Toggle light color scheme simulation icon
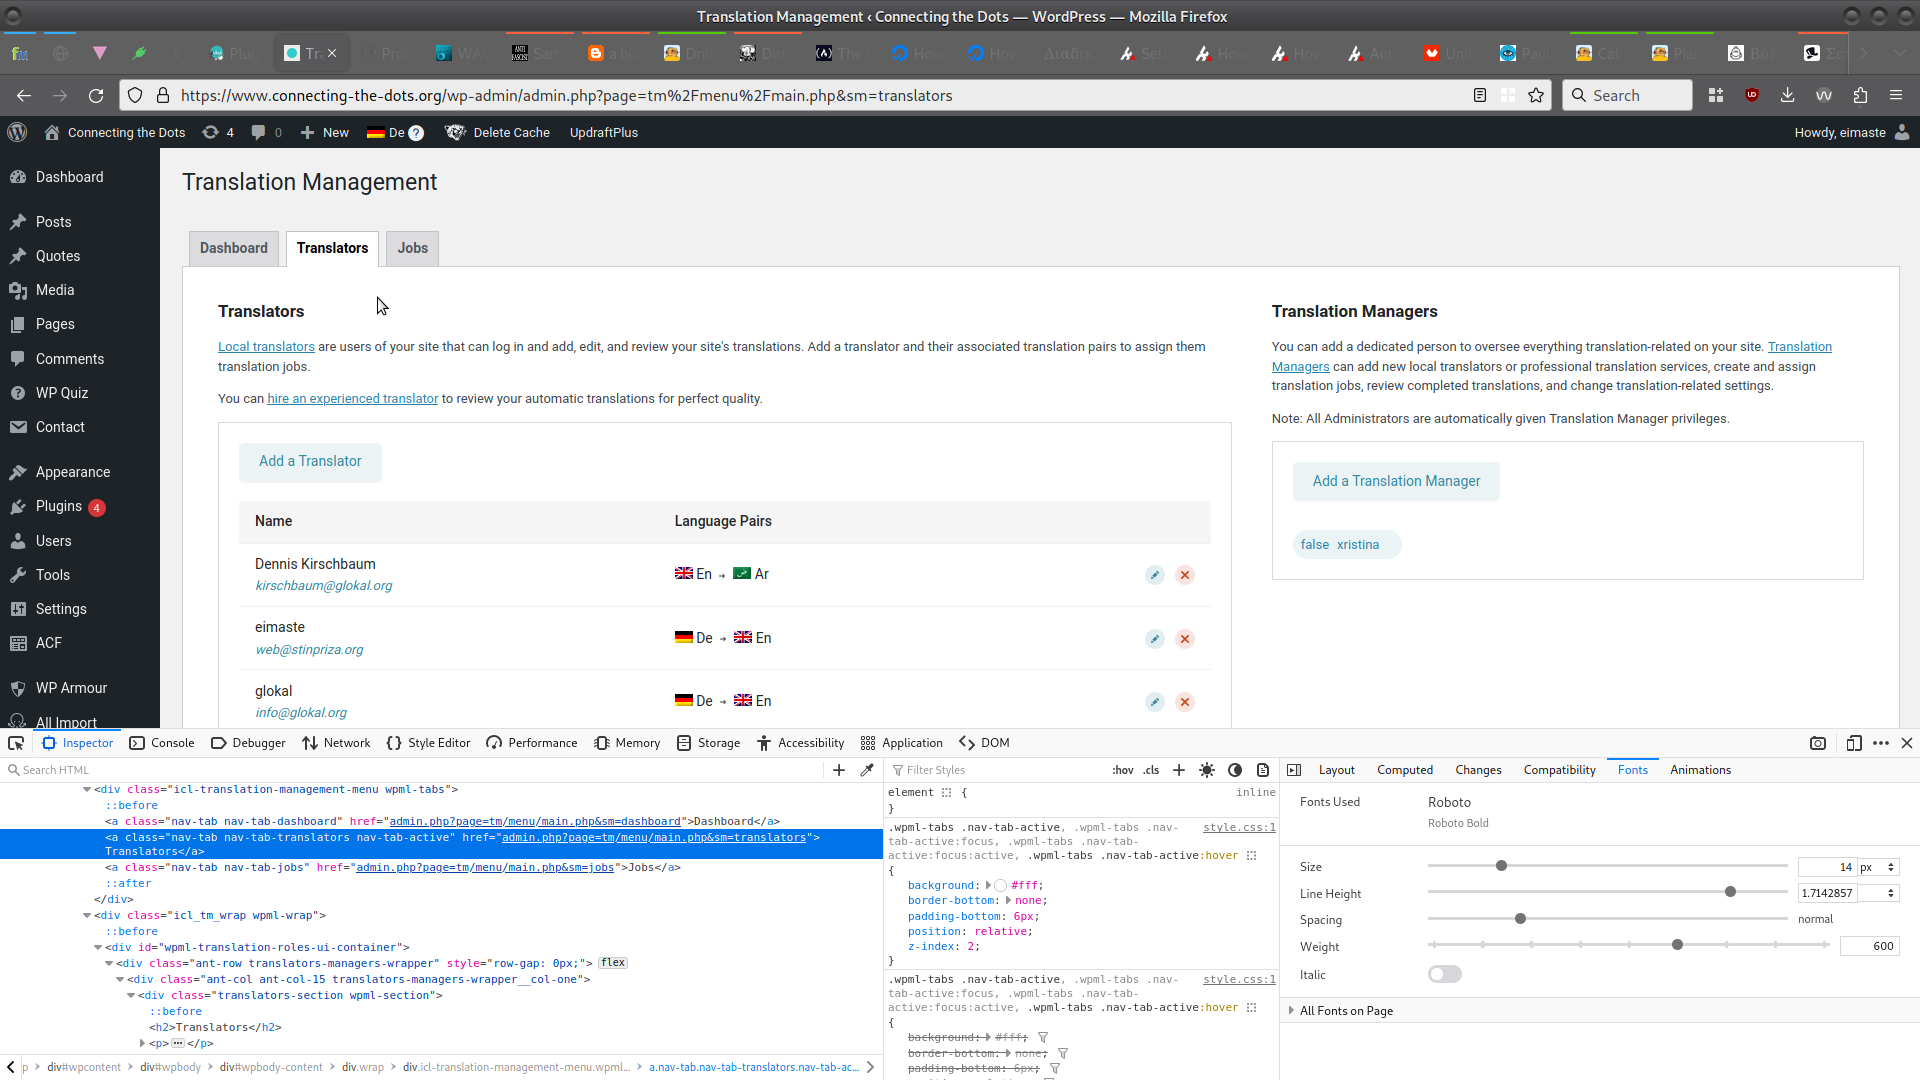Screen dimensions: 1920x1080 pos(1207,770)
